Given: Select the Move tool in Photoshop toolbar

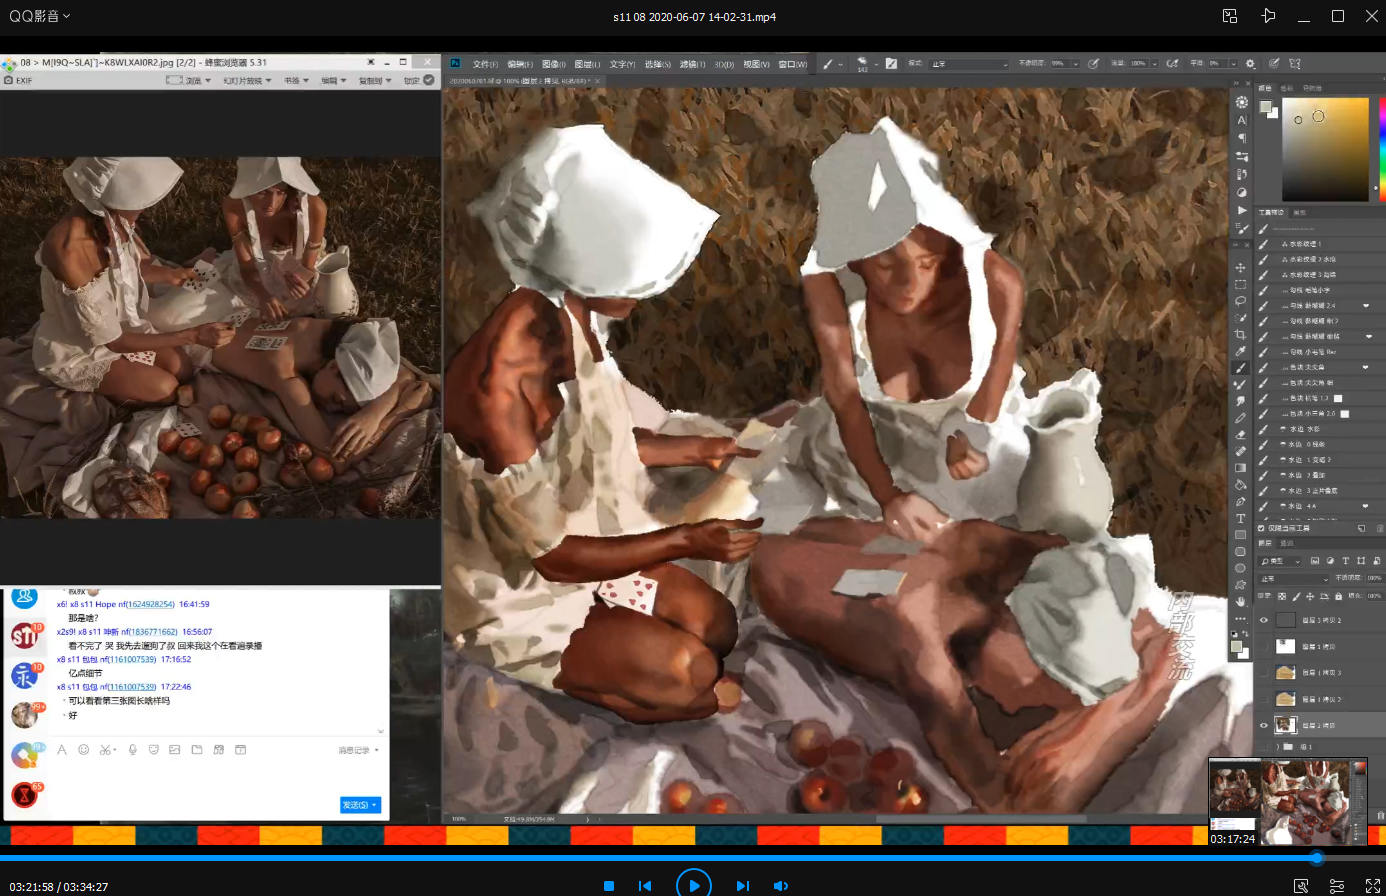Looking at the screenshot, I should point(1240,268).
